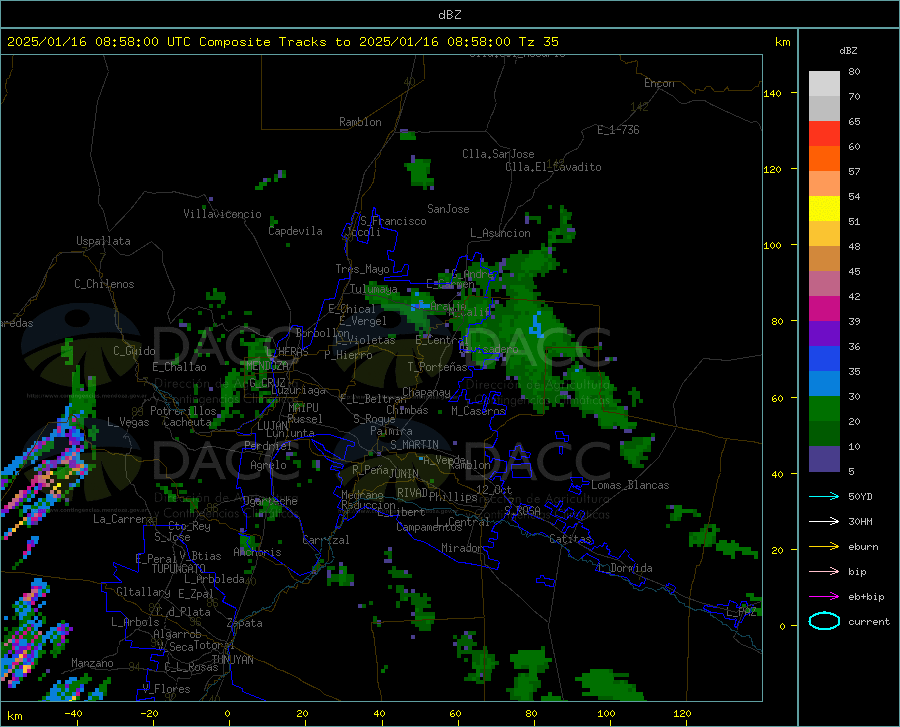Click the L_Dormida label
Image resolution: width=900 pixels, height=727 pixels.
[x=624, y=568]
